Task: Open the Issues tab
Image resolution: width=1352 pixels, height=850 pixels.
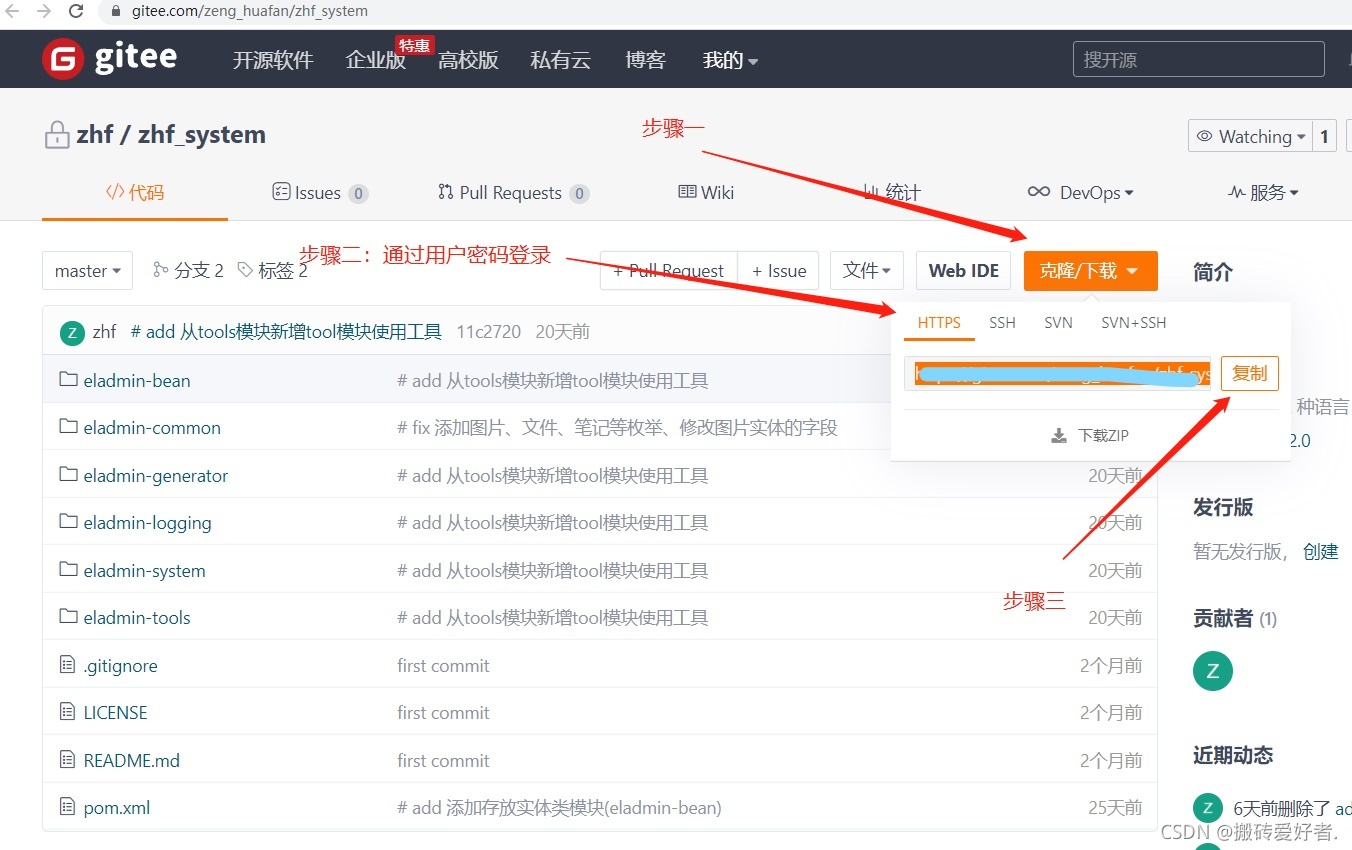Action: pos(320,192)
